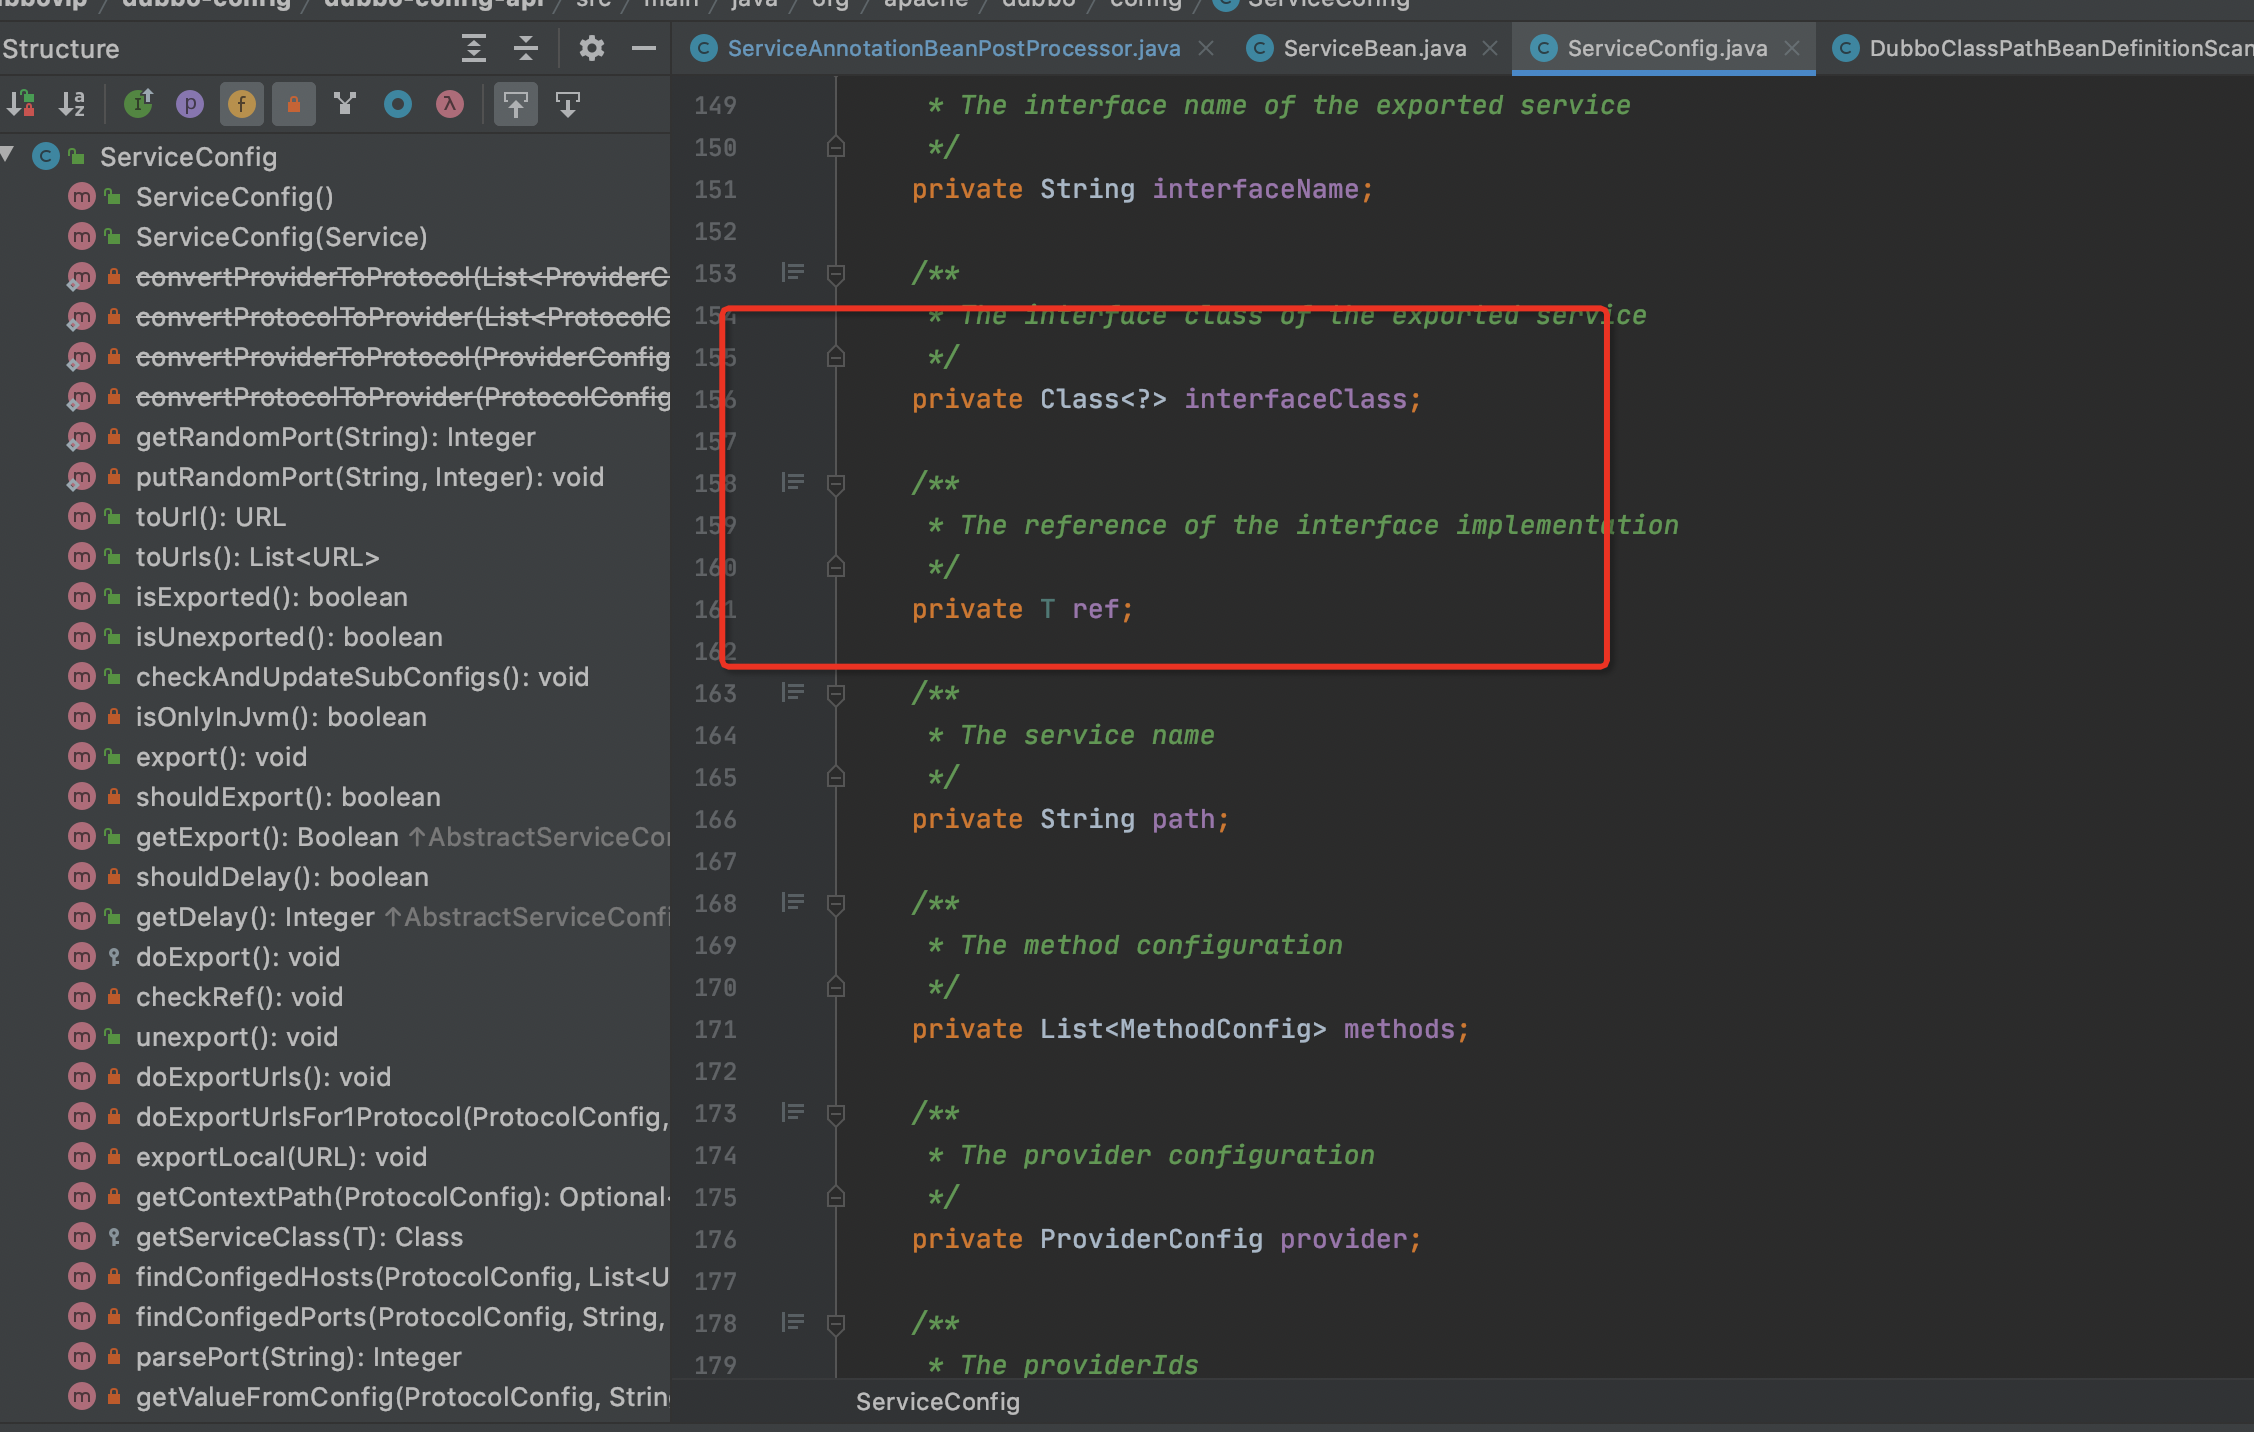
Task: Click fold end marker at line 150
Action: (836, 147)
